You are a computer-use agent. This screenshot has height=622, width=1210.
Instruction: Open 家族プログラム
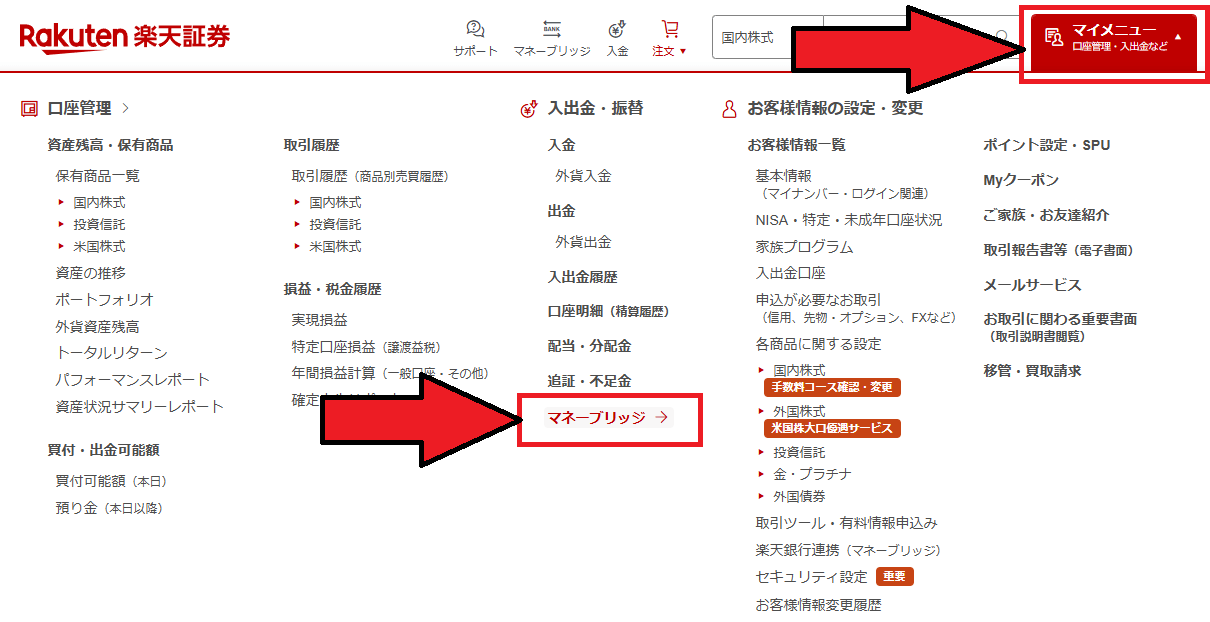pyautogui.click(x=804, y=246)
